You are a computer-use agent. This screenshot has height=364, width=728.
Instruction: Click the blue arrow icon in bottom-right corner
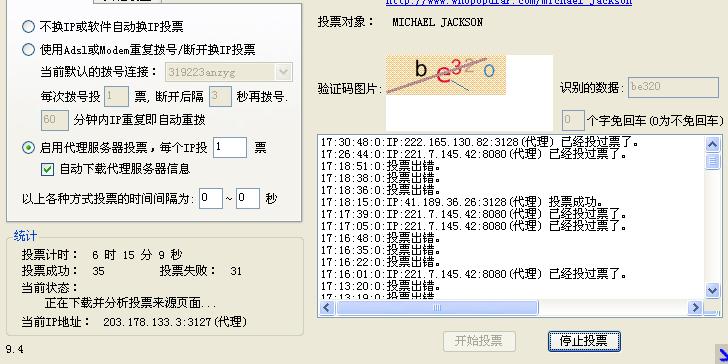pos(721,354)
